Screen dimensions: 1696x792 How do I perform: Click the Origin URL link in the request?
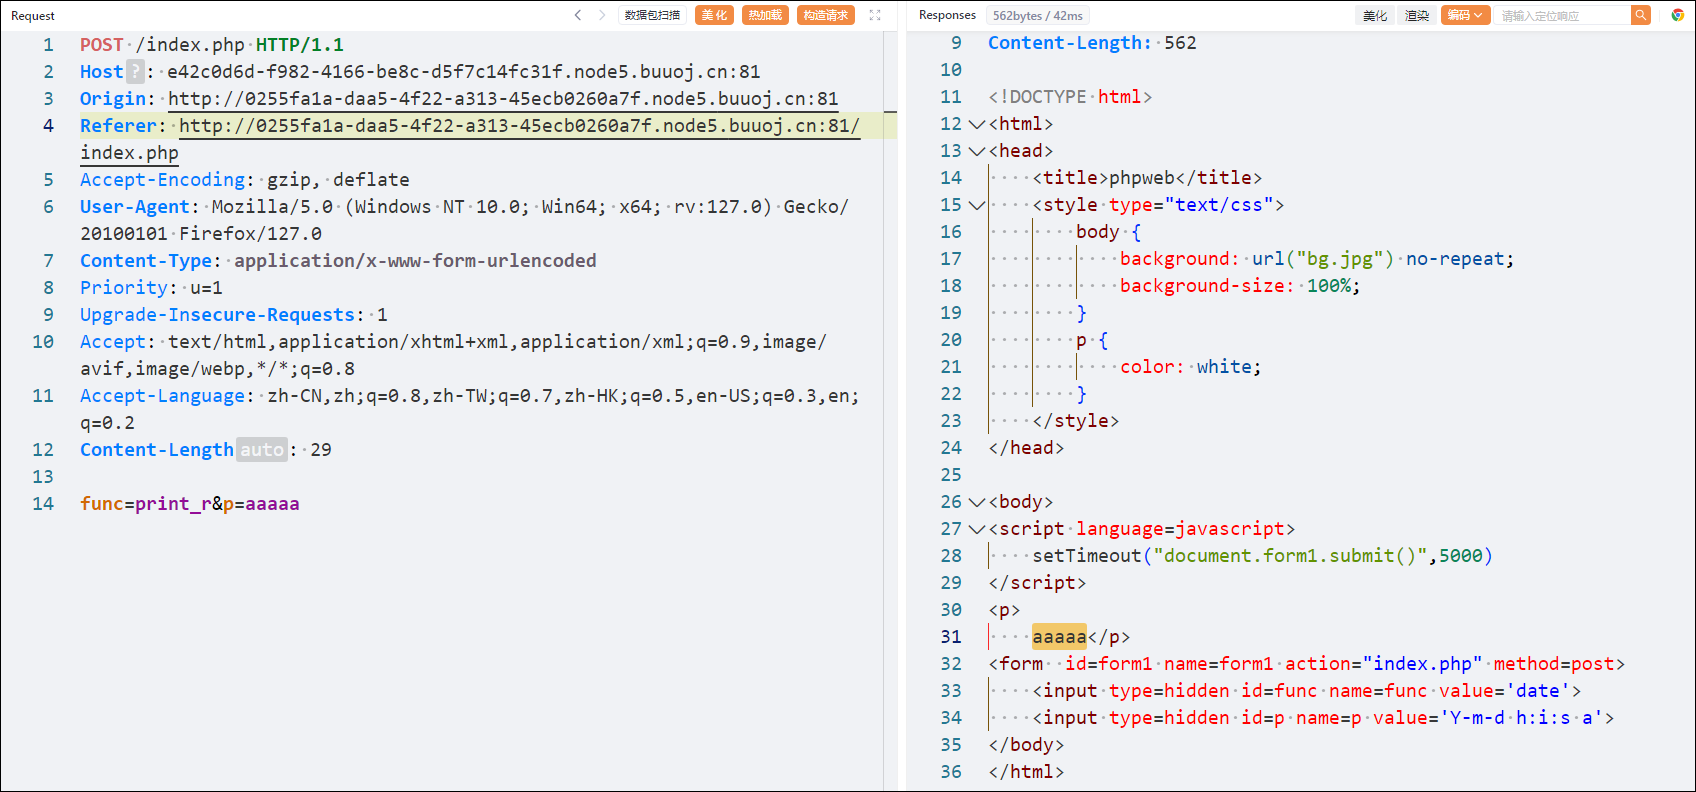503,99
